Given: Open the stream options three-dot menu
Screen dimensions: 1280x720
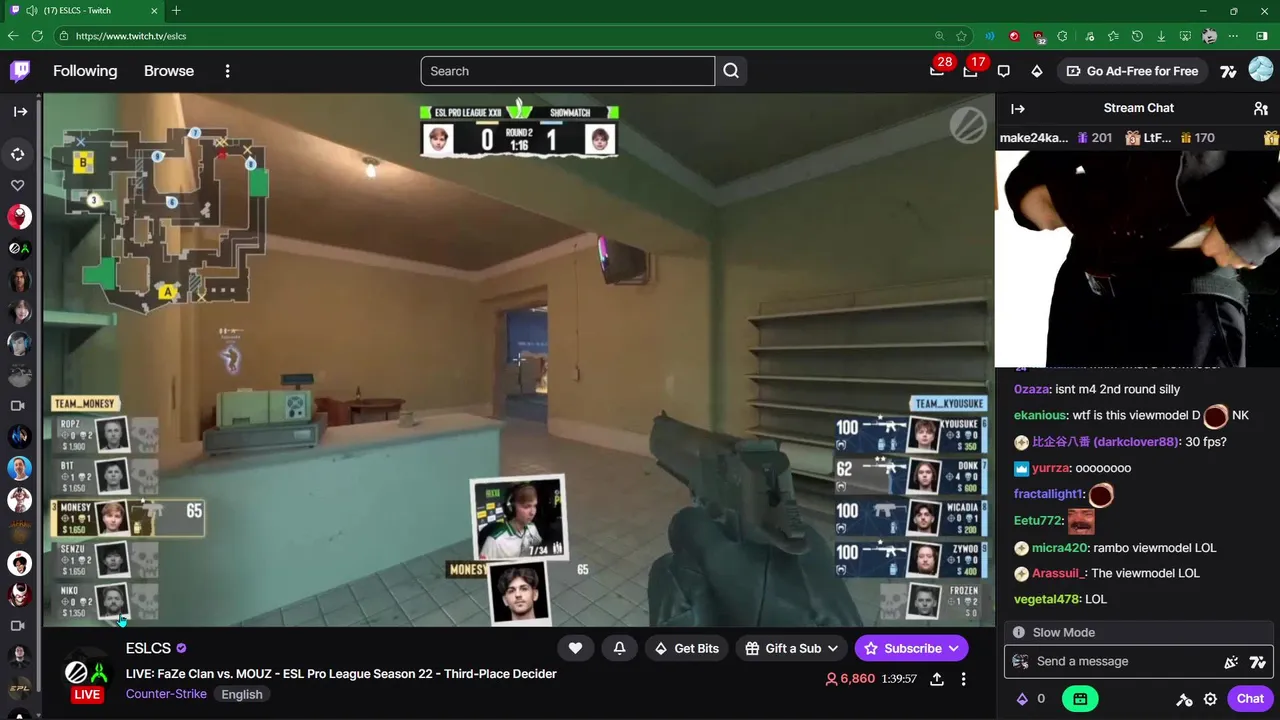Looking at the screenshot, I should pos(963,679).
